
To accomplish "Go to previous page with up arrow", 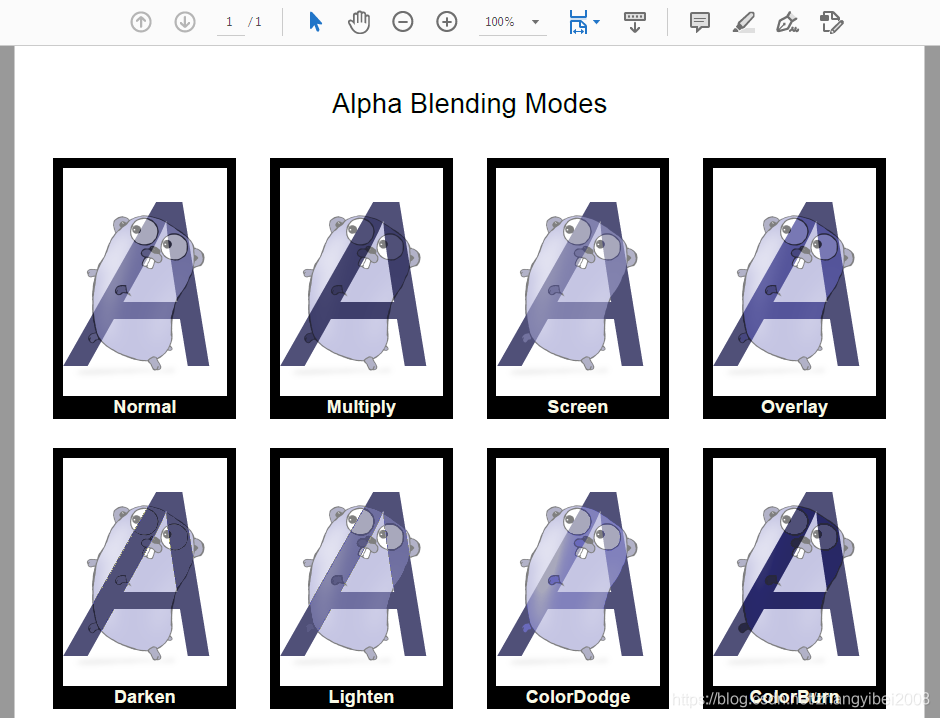I will pos(141,22).
